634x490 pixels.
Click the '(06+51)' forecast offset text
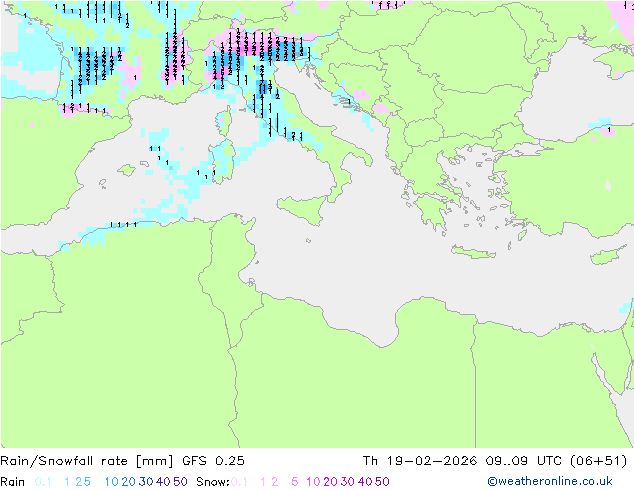click(x=598, y=461)
